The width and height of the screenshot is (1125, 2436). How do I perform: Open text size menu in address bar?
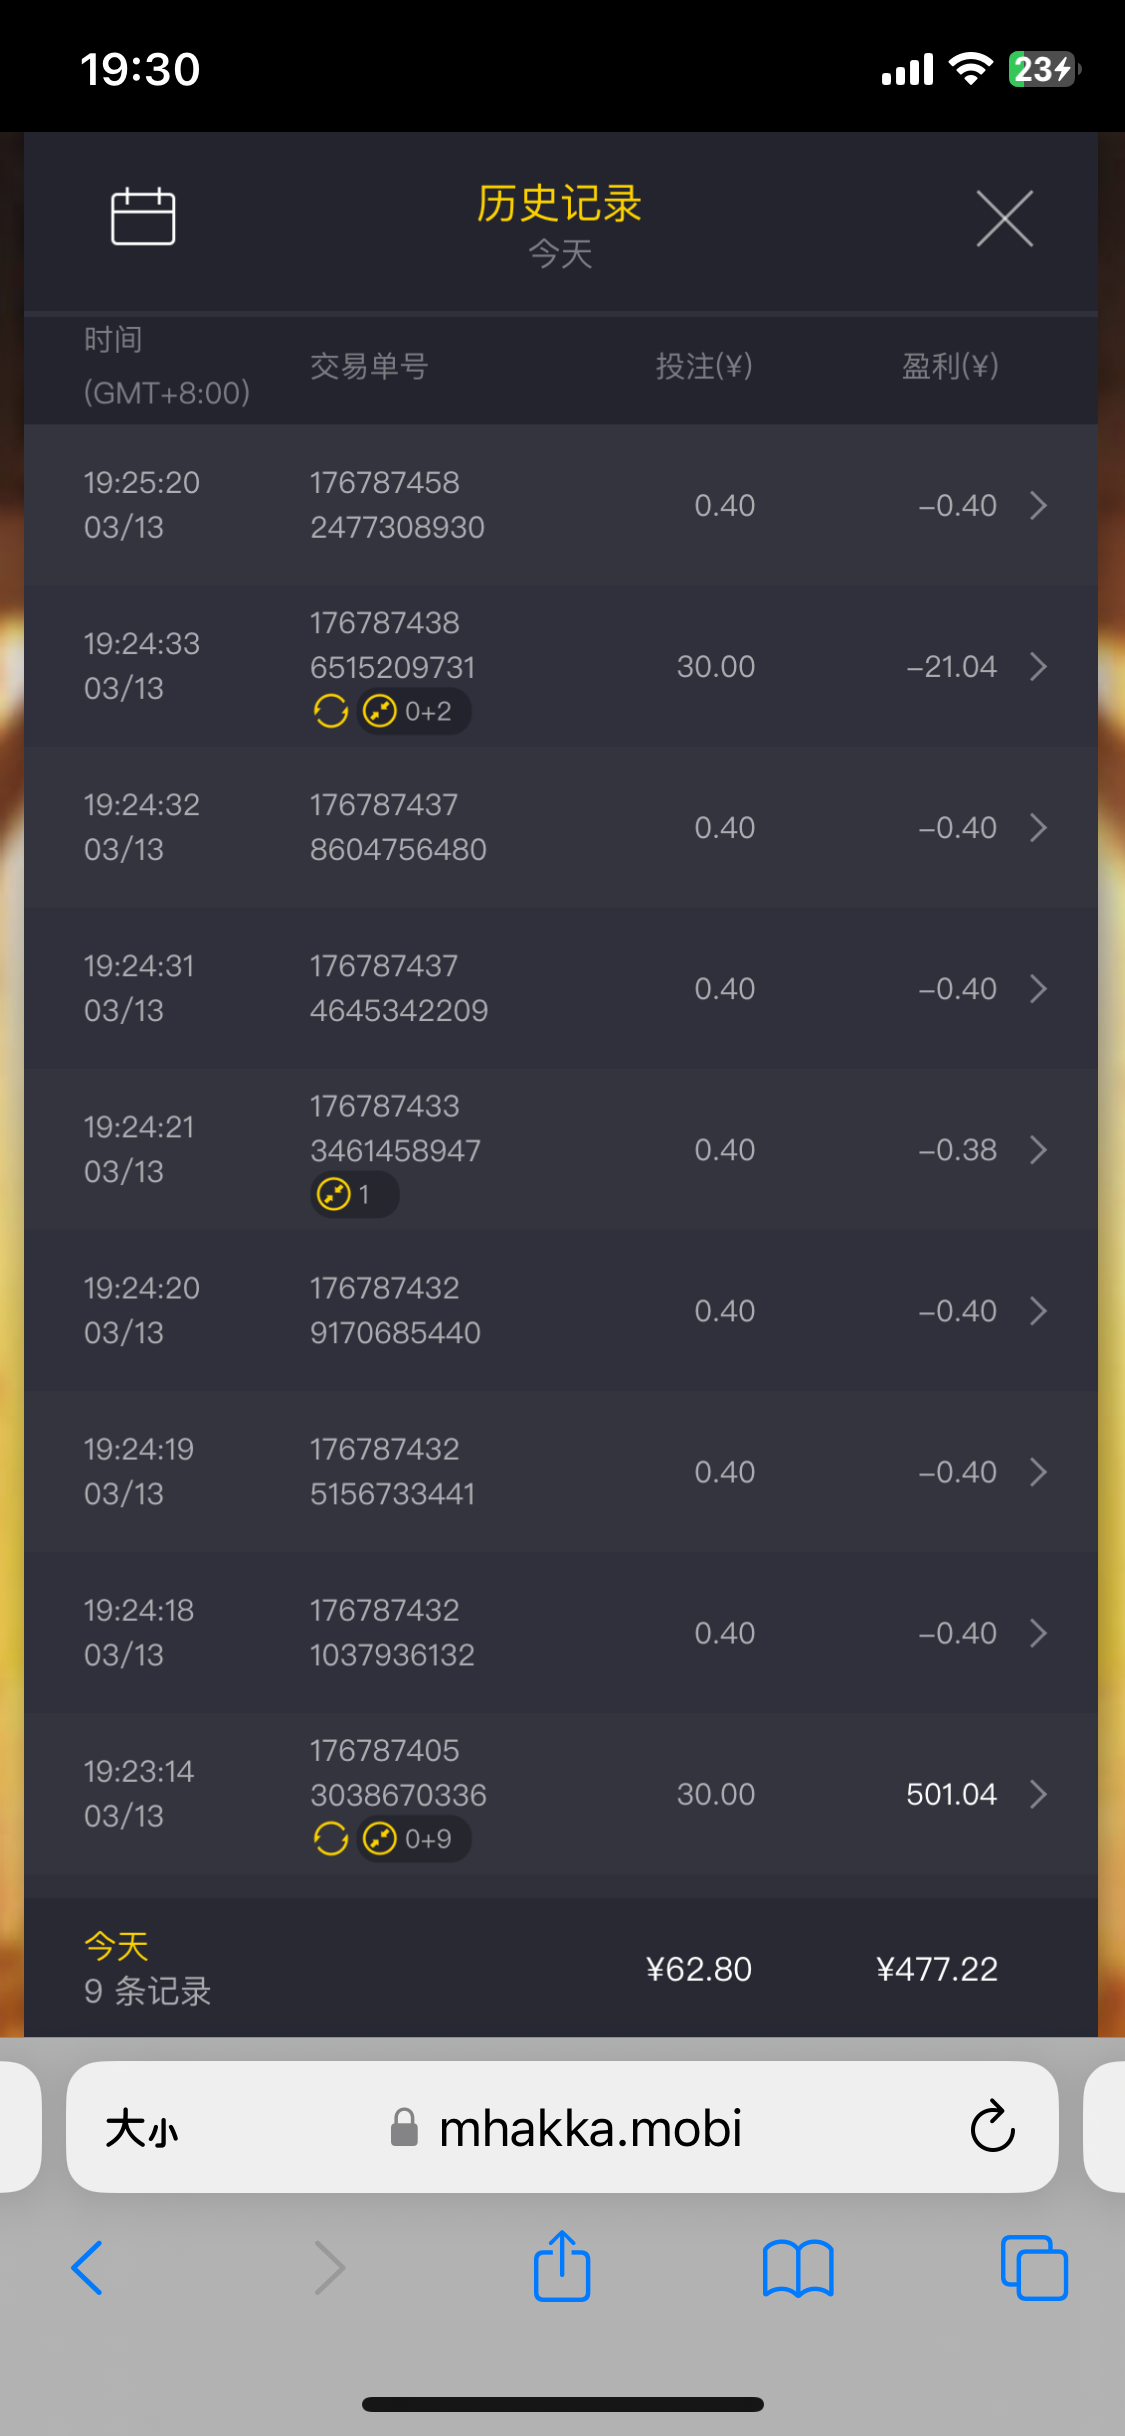tap(142, 2127)
